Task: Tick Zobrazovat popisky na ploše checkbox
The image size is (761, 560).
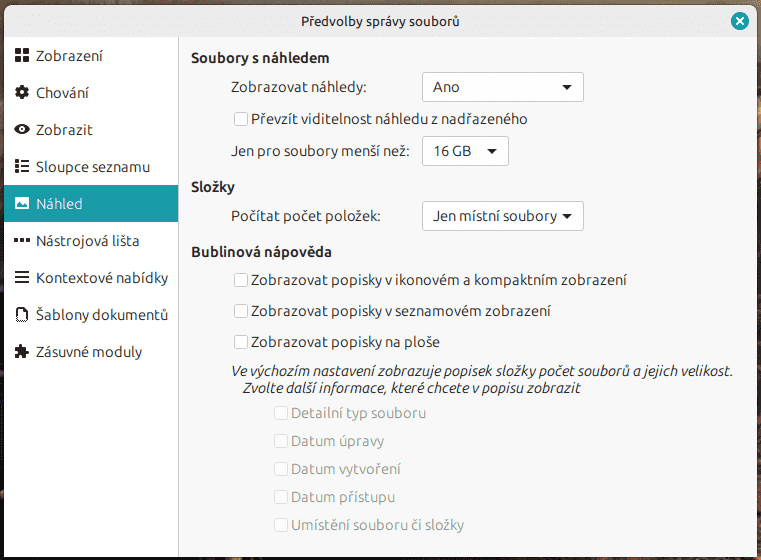Action: (241, 341)
